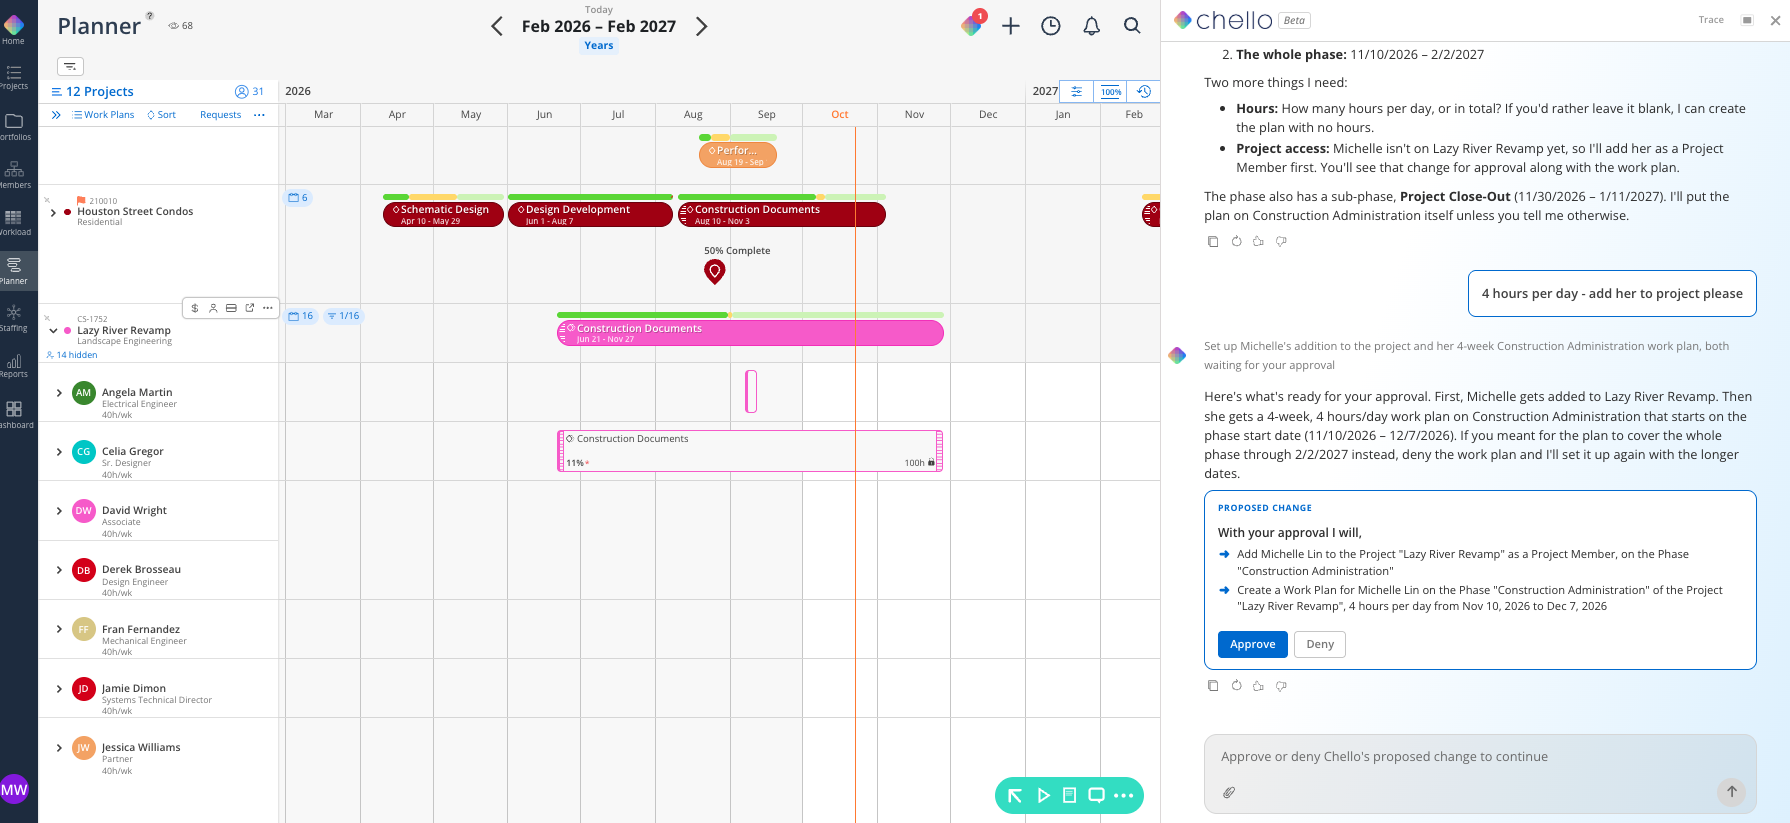Toggle the 16 phases chip for Lazy River Revamp
This screenshot has height=823, width=1790.
click(301, 316)
